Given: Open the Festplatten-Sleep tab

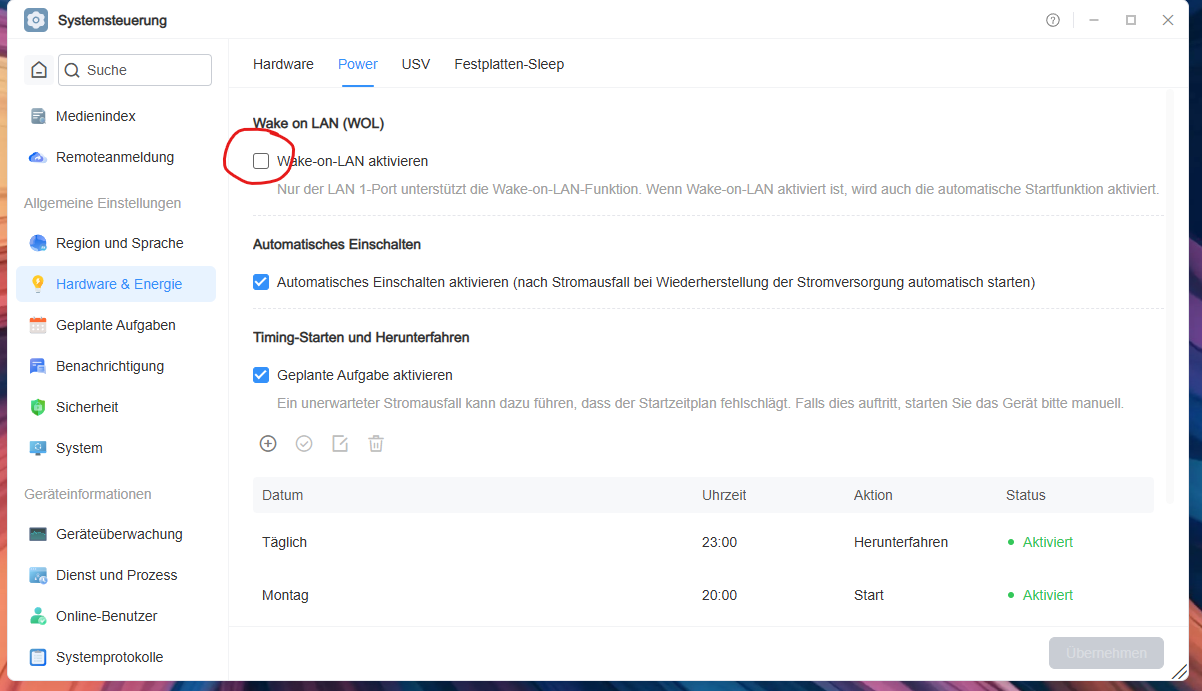Looking at the screenshot, I should [x=509, y=64].
